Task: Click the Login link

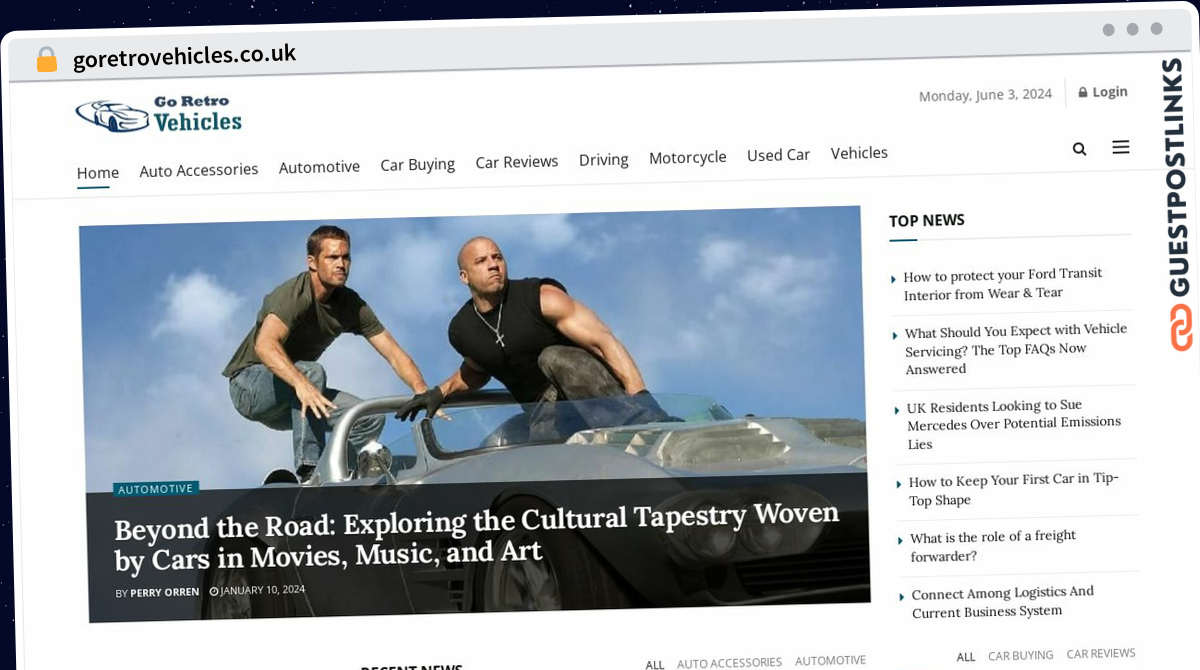Action: pos(1103,92)
